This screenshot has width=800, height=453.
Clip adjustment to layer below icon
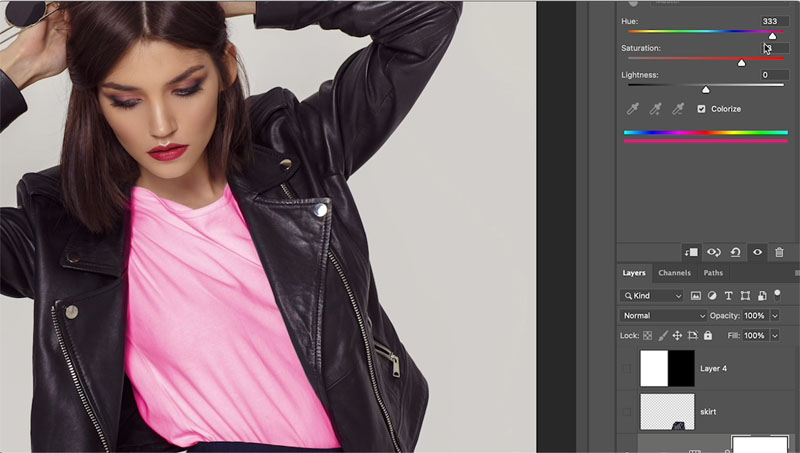tap(691, 252)
